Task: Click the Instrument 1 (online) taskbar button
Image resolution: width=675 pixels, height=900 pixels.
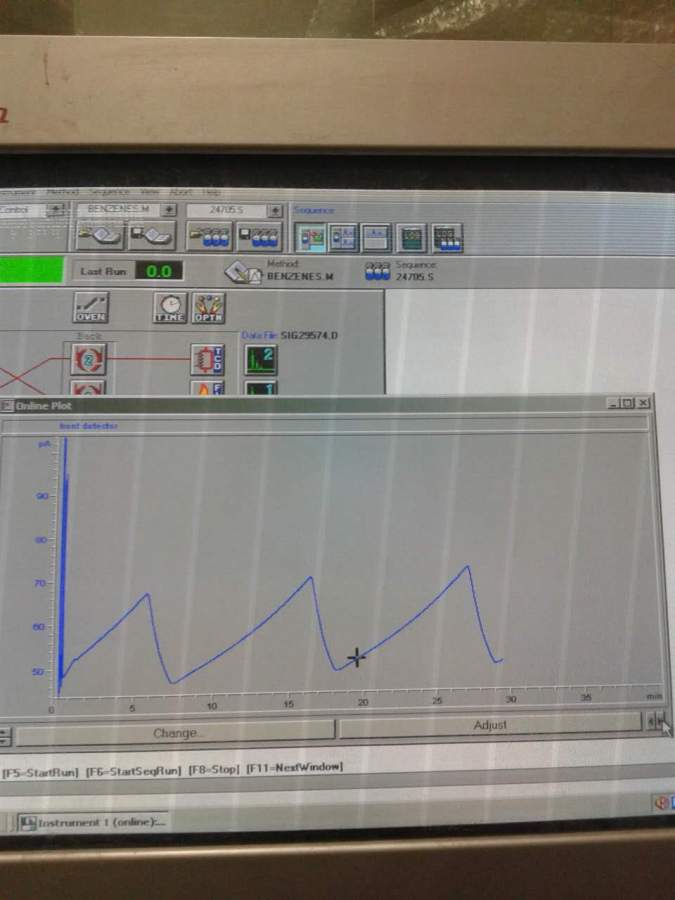Action: click(x=93, y=823)
